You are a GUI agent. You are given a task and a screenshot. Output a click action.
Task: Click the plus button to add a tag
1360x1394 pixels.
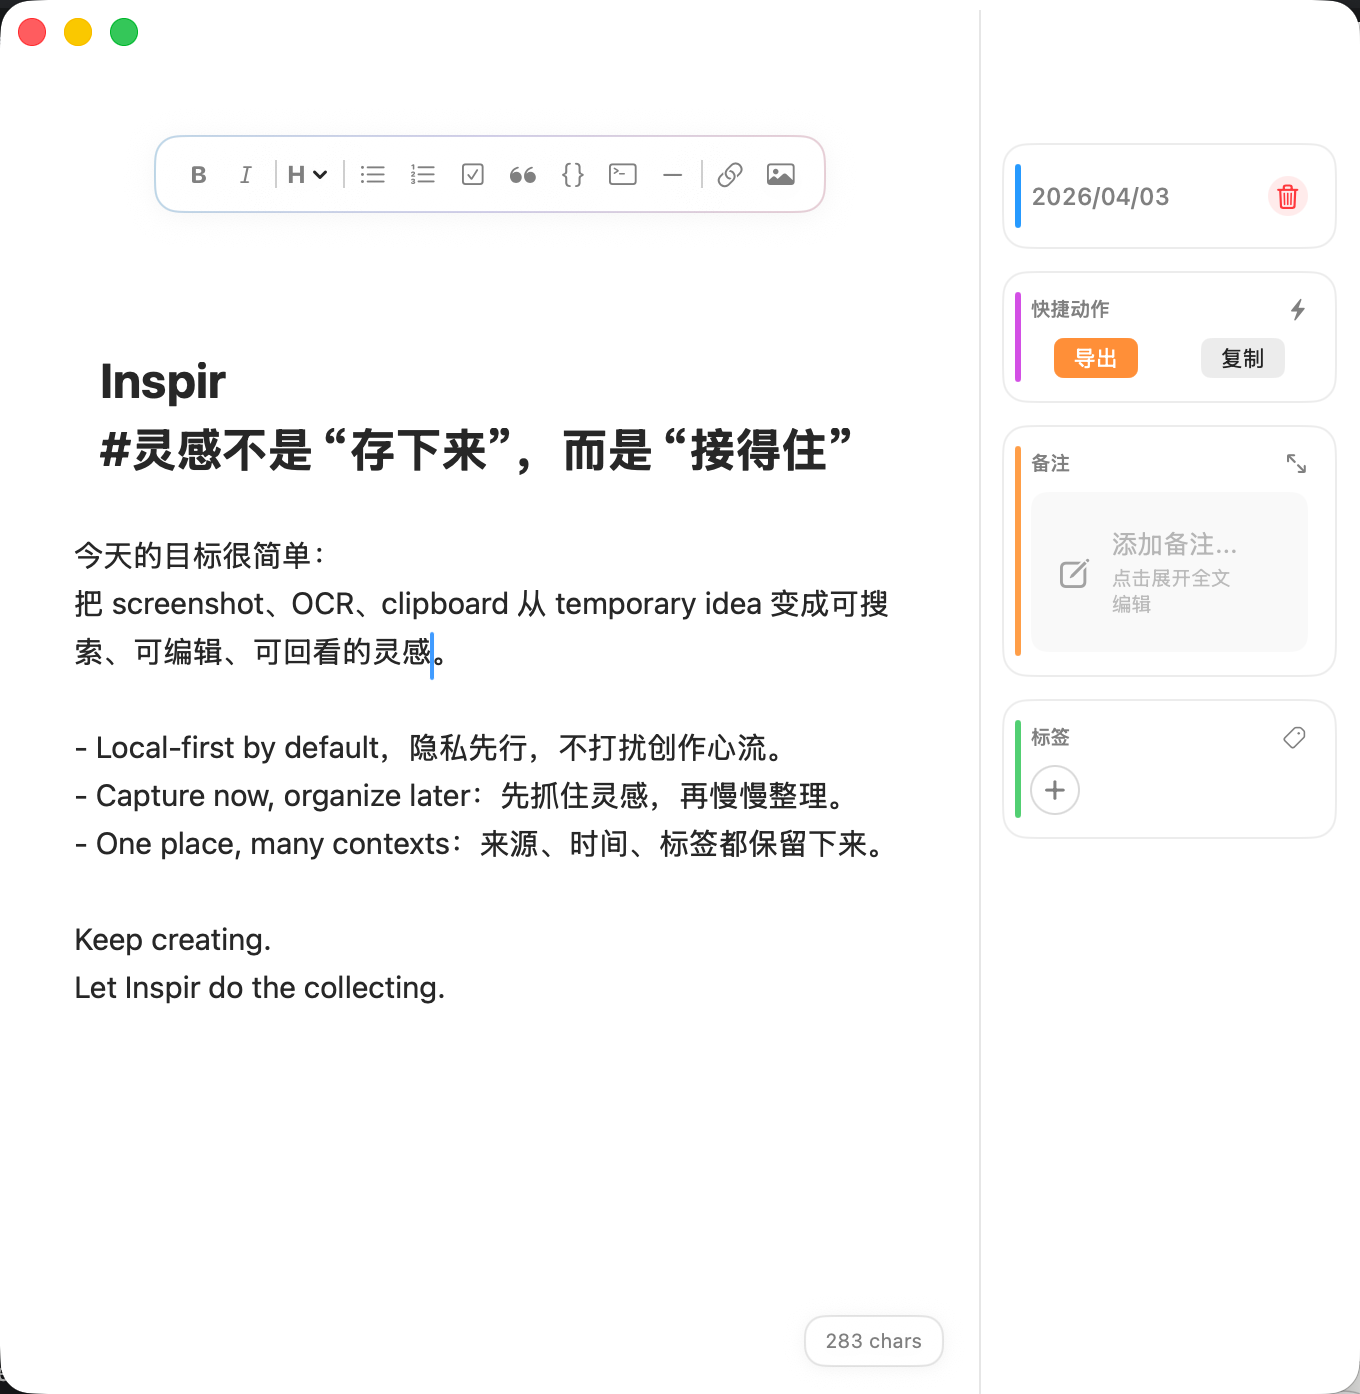coord(1054,790)
